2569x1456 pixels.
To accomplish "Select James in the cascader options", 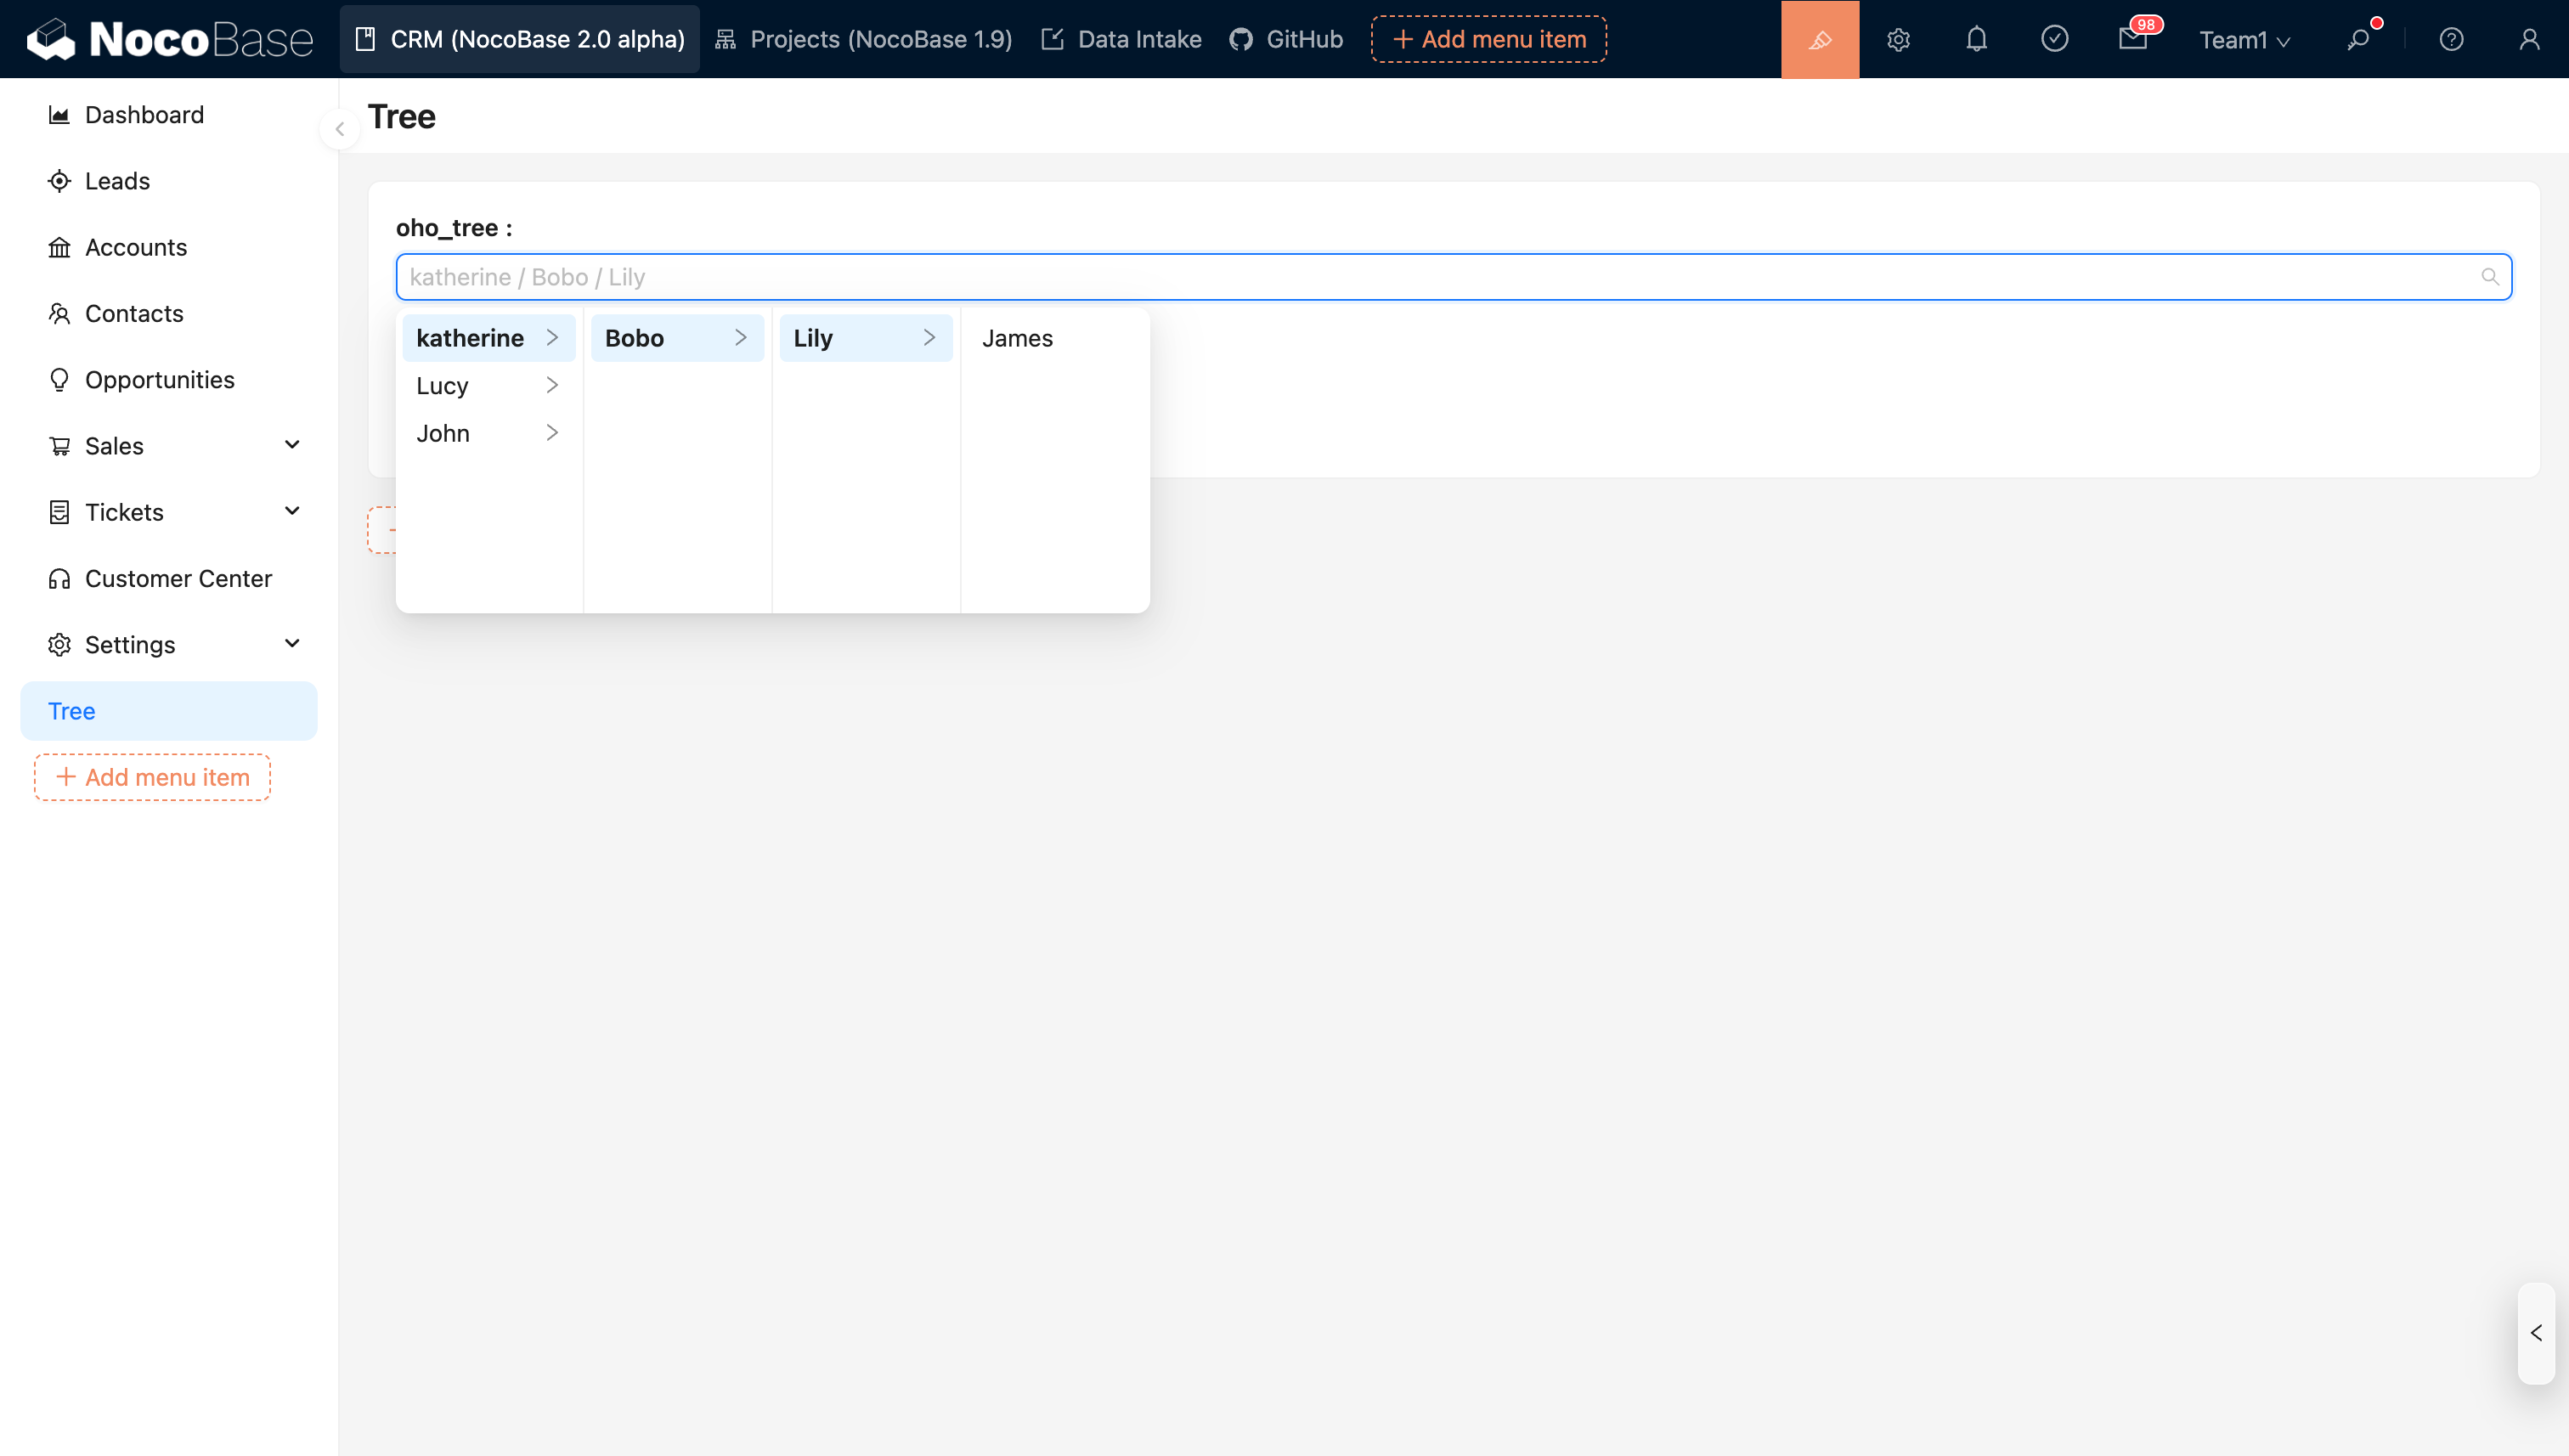I will [x=1017, y=338].
